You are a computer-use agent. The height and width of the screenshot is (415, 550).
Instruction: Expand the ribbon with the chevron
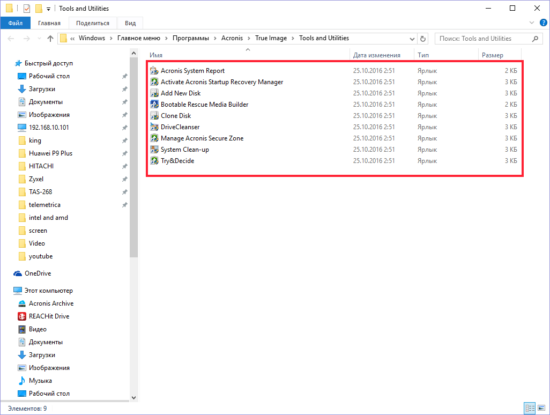(531, 23)
